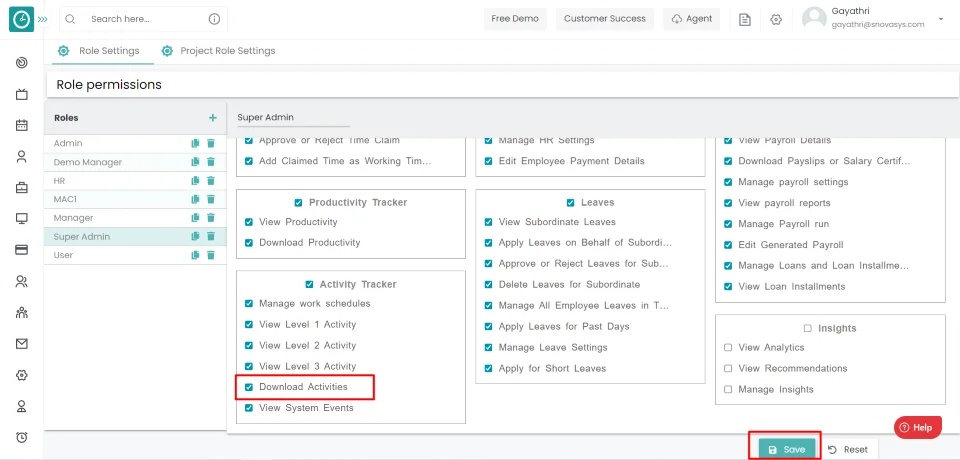Open the sidebar alarm clock icon
The height and width of the screenshot is (460, 960).
pos(21,437)
